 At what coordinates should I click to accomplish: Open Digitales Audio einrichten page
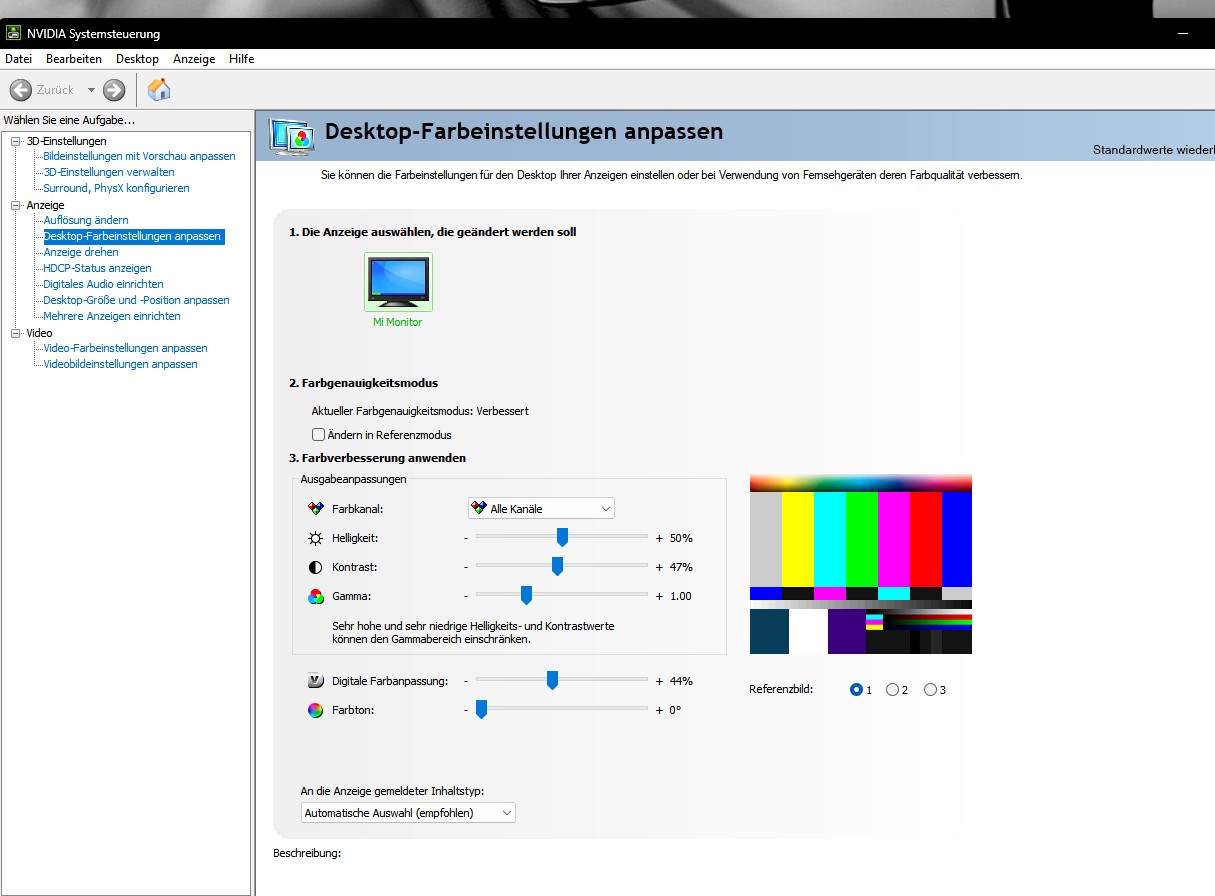pyautogui.click(x=103, y=284)
